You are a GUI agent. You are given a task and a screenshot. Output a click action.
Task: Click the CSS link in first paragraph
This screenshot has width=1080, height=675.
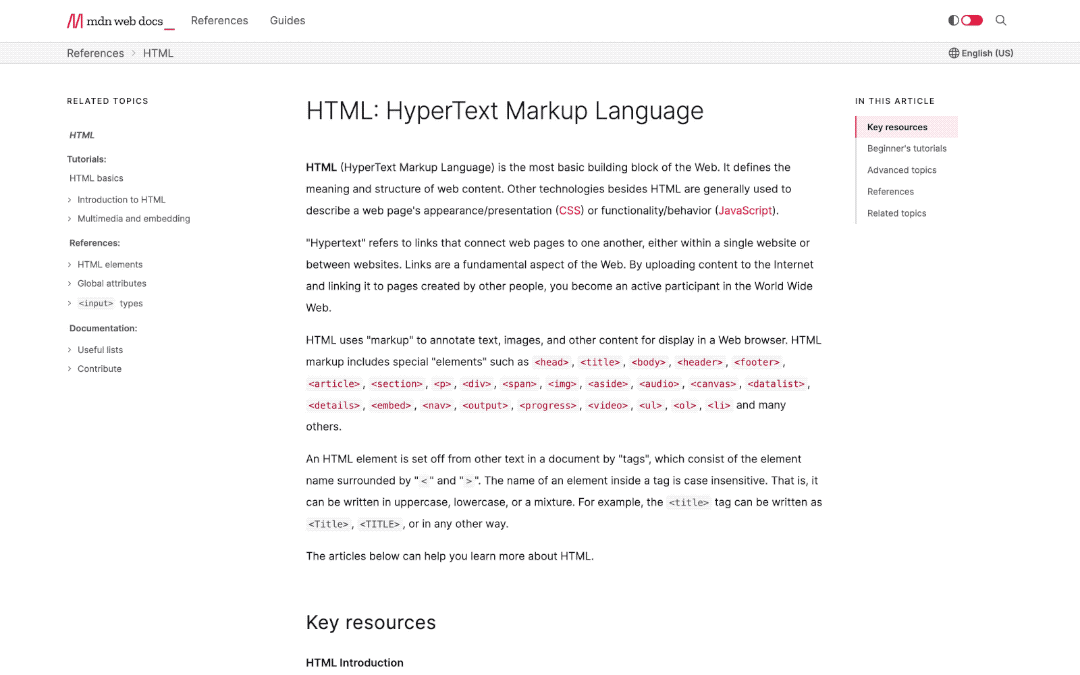click(x=569, y=211)
